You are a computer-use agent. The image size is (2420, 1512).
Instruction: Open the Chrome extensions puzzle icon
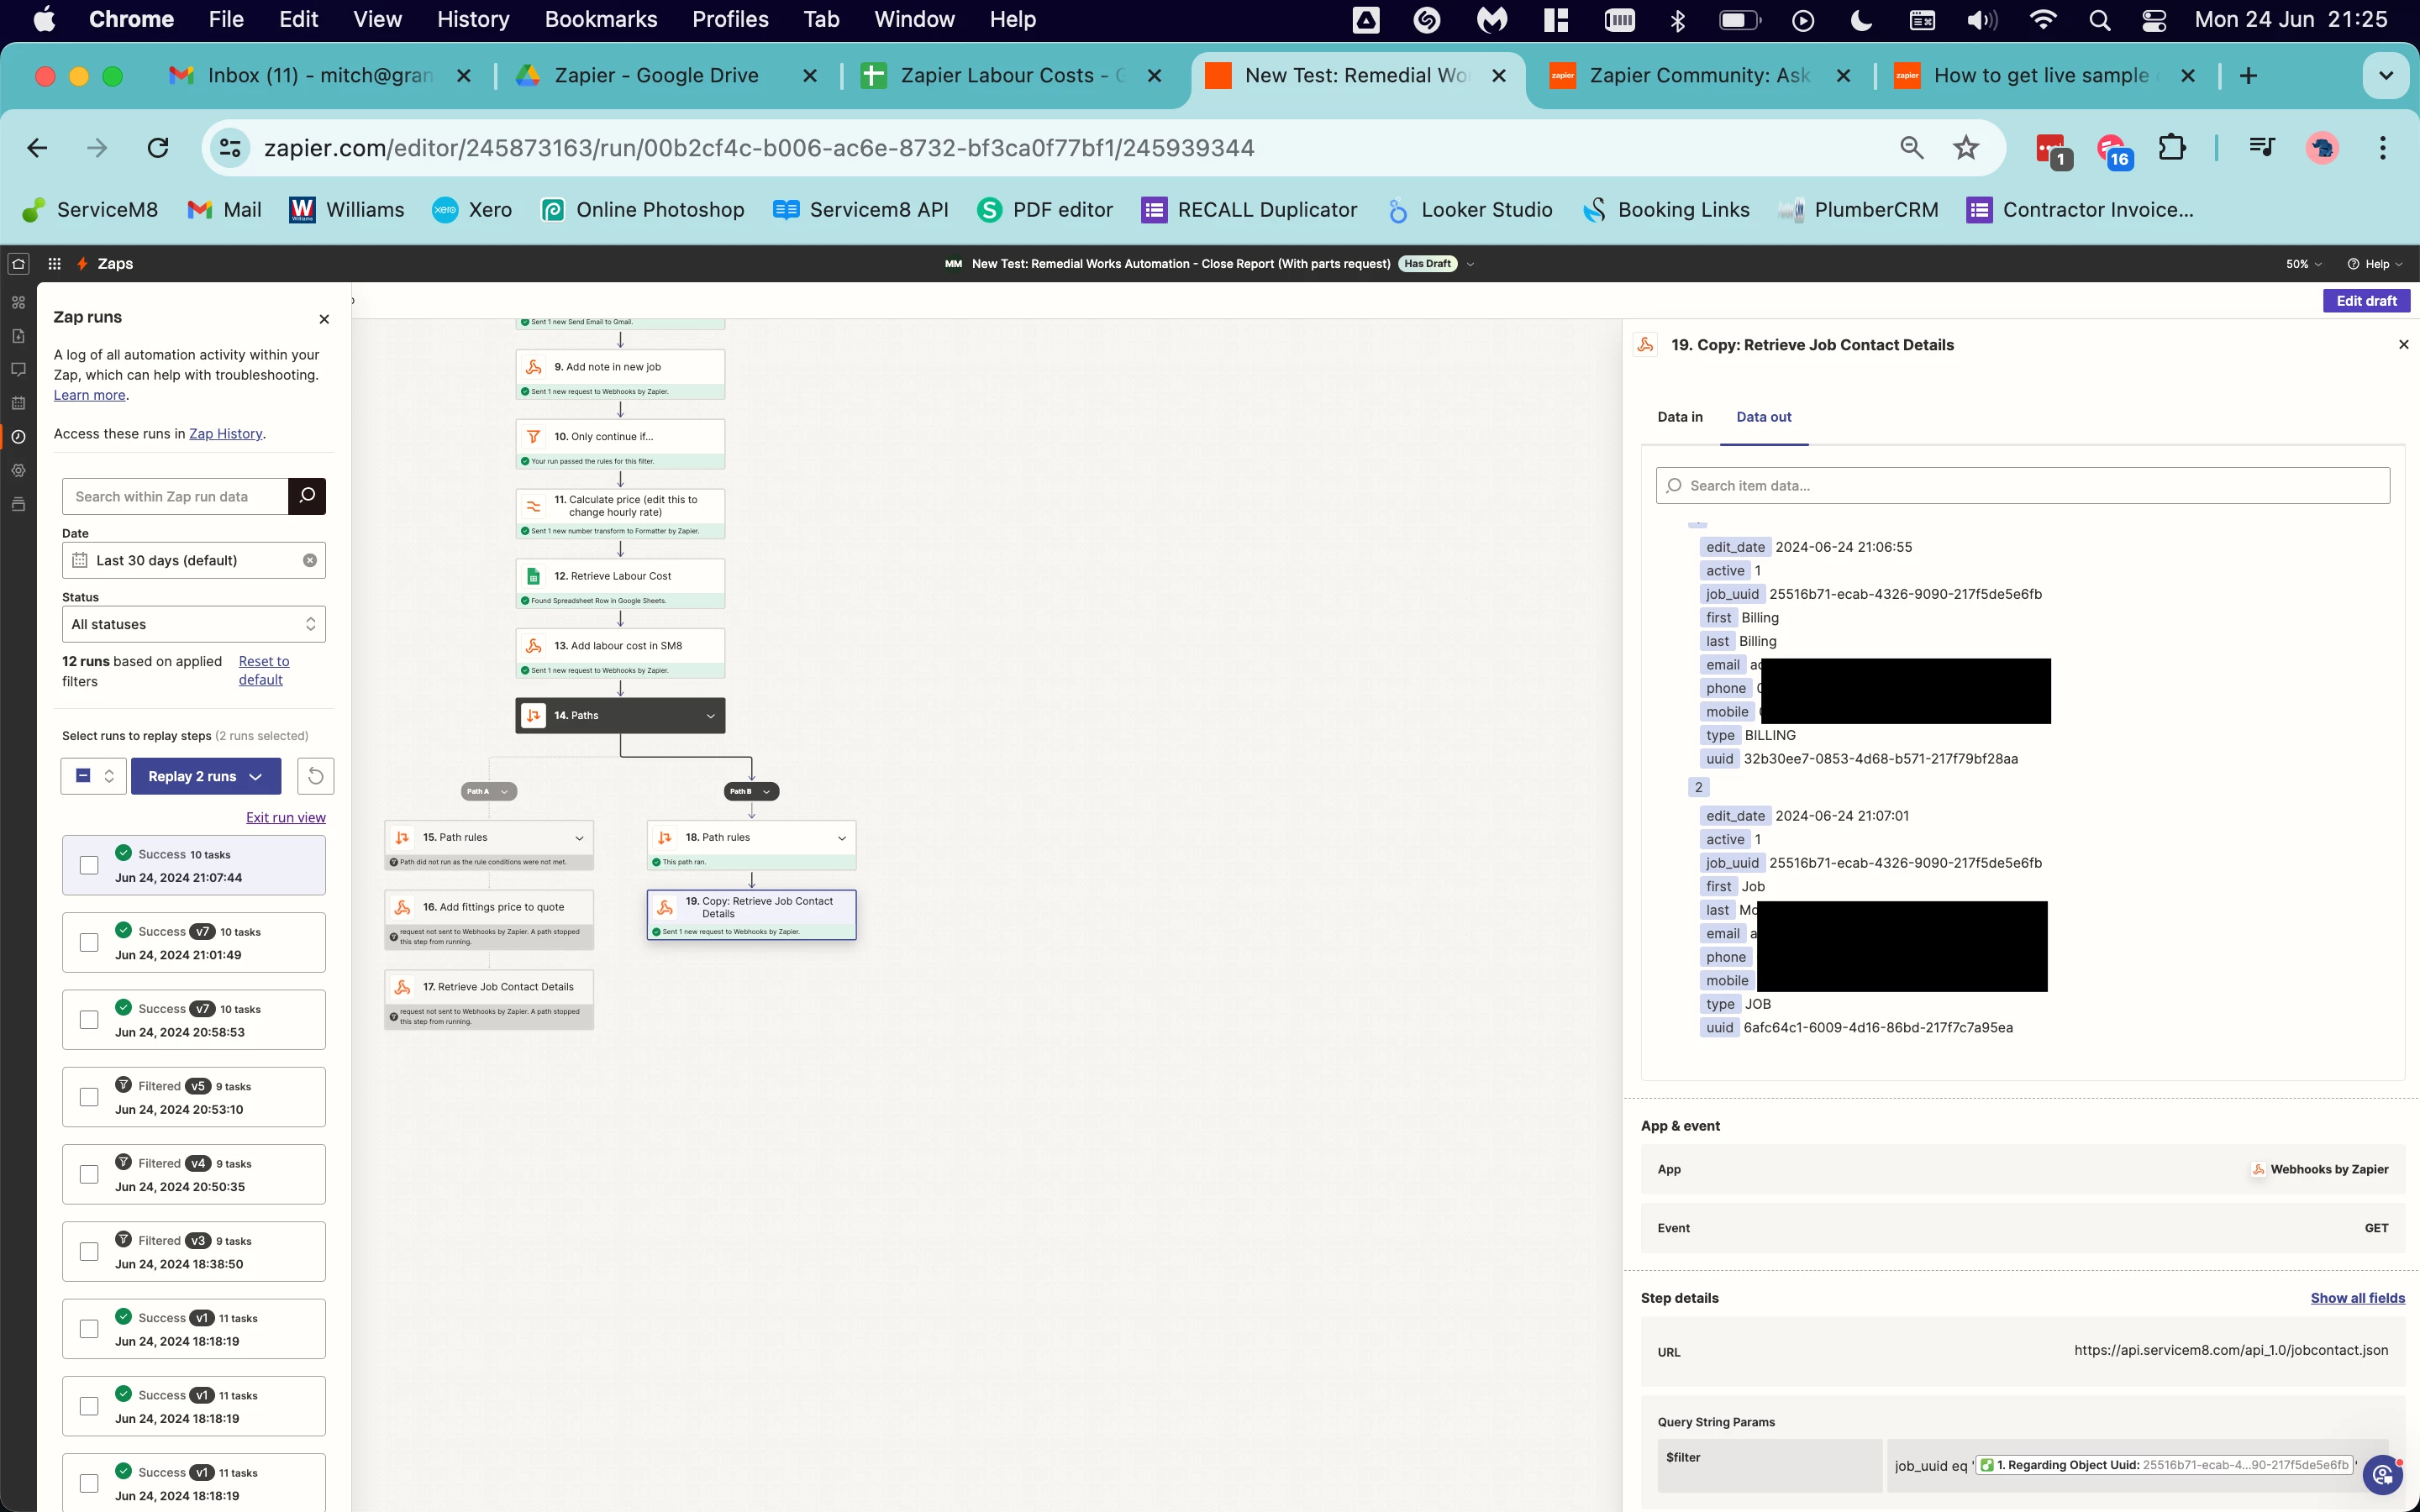pos(2172,148)
